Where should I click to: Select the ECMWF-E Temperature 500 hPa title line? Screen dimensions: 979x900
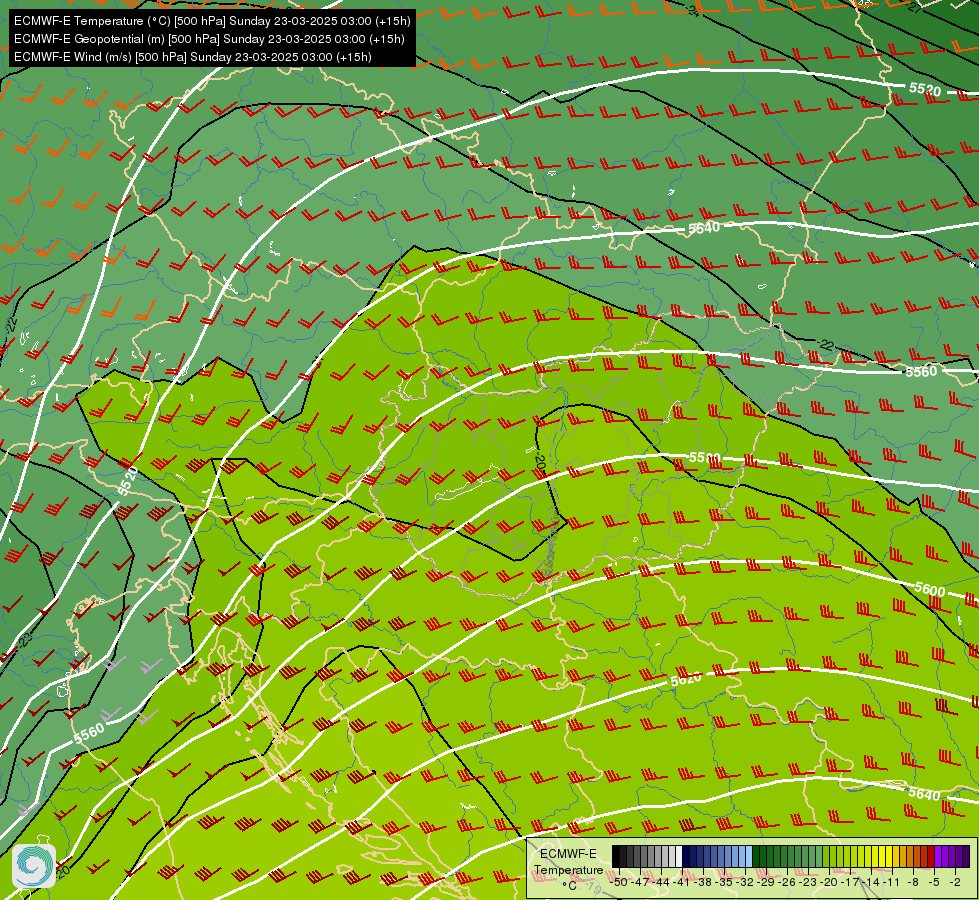(212, 21)
